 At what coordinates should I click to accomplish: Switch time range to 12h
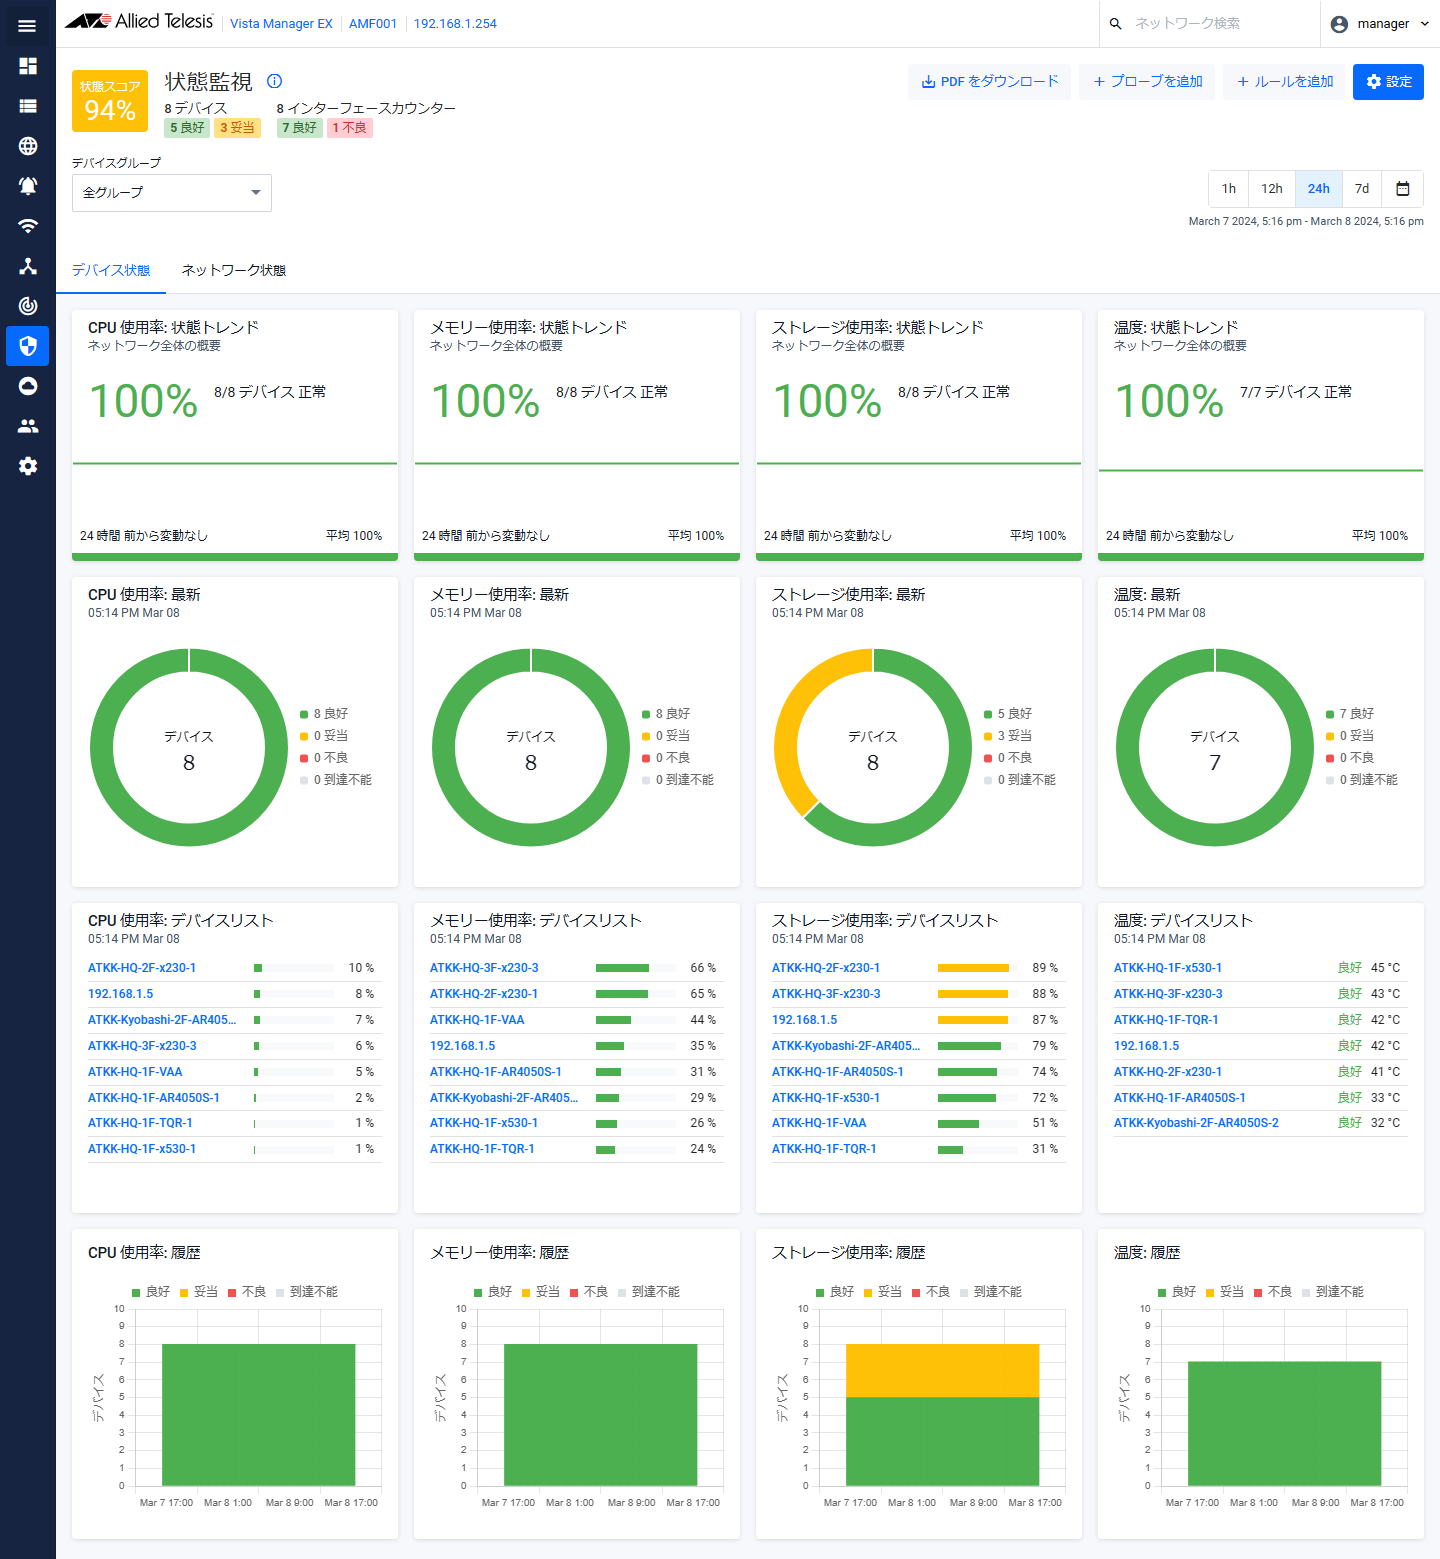pyautogui.click(x=1271, y=188)
